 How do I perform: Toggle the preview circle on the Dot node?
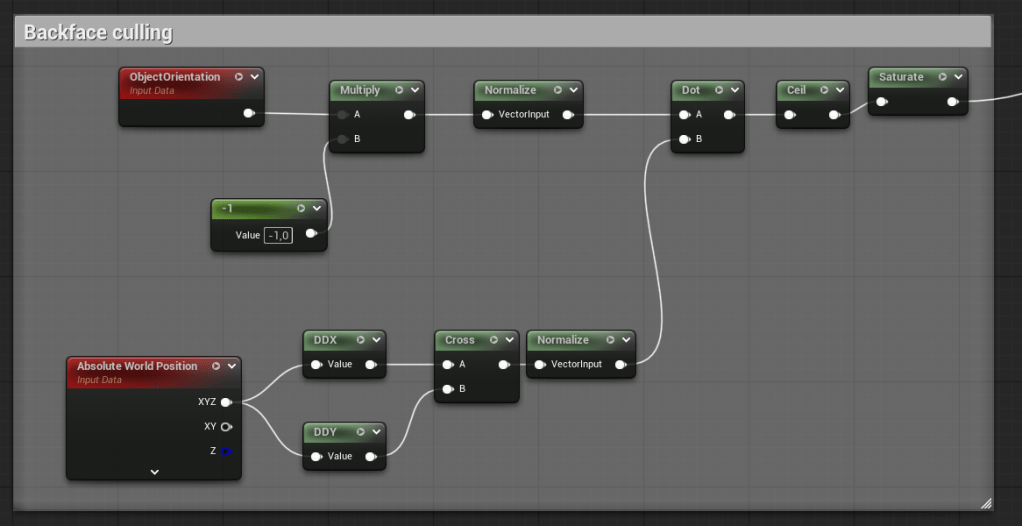pyautogui.click(x=719, y=90)
